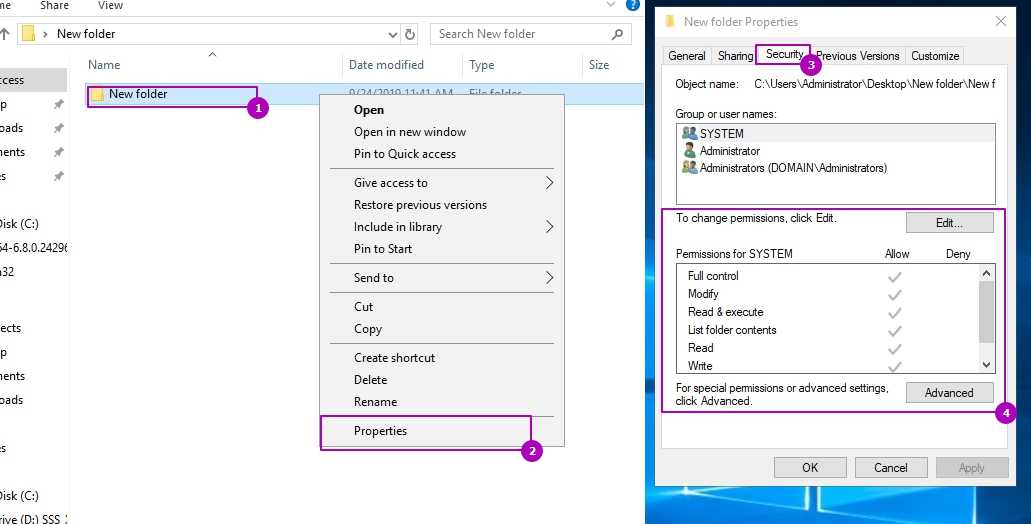Click the Search New folder field
Screen dimensions: 1031x524
520,34
